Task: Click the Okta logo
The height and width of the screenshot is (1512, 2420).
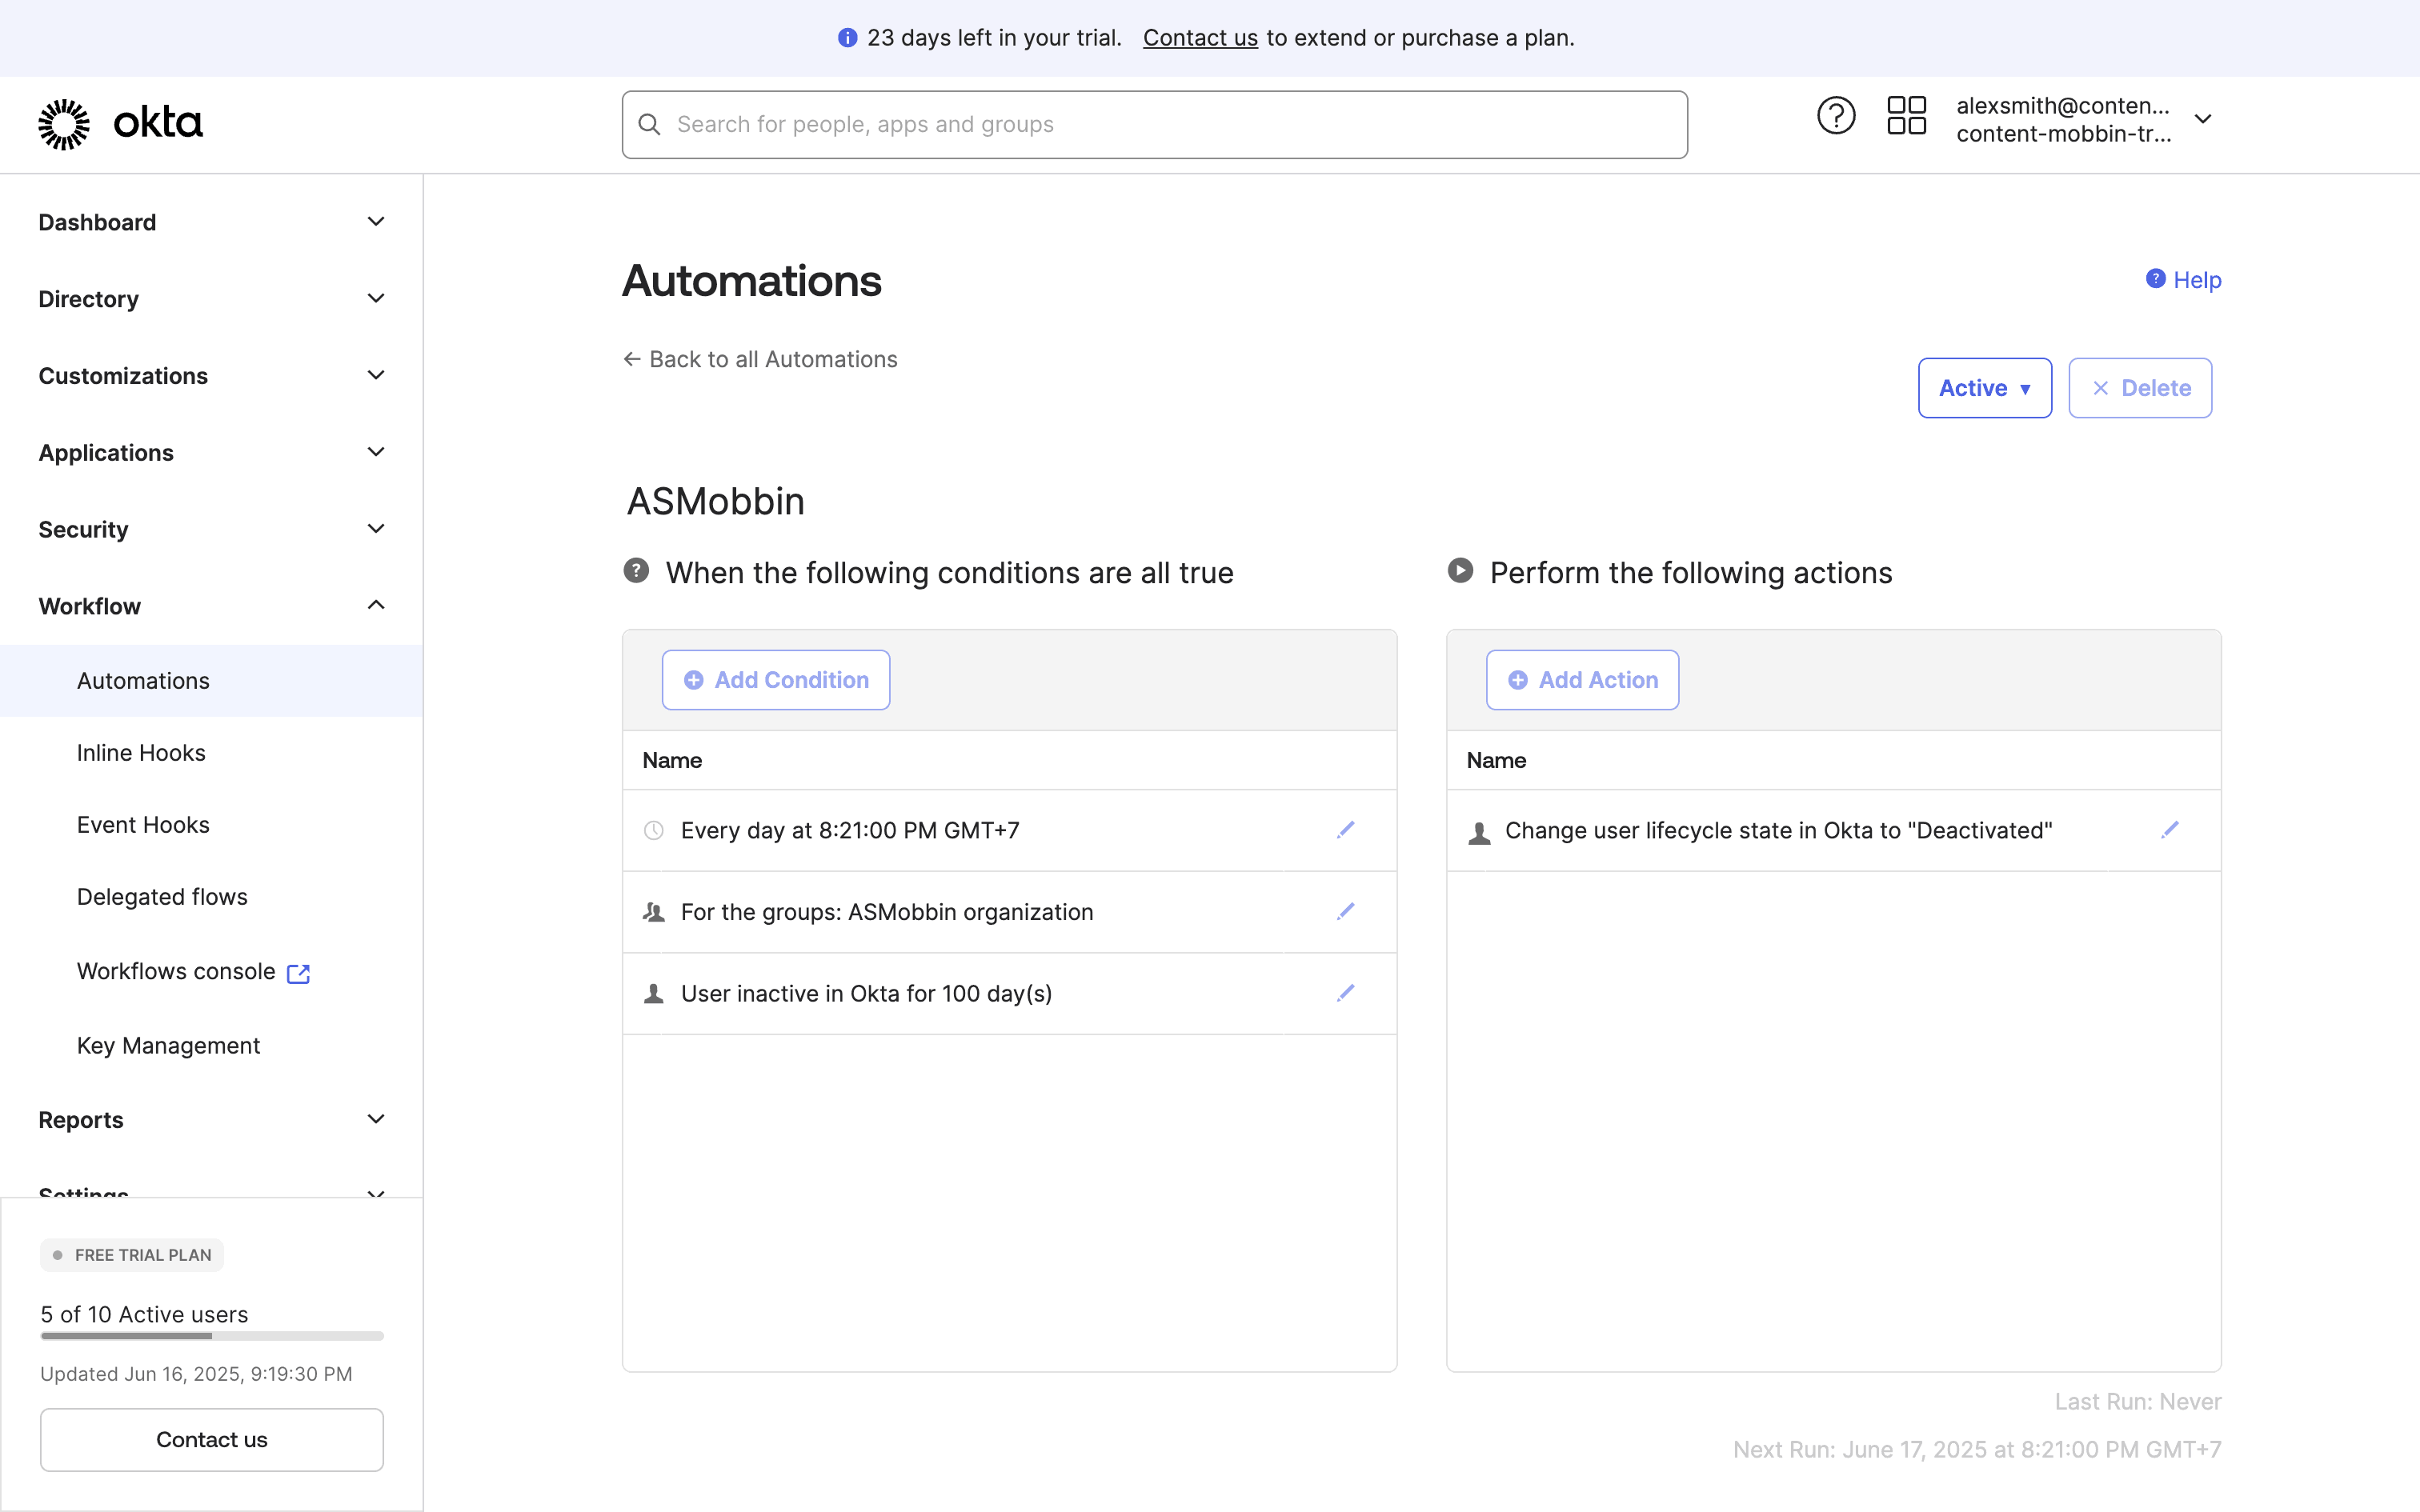Action: tap(120, 123)
